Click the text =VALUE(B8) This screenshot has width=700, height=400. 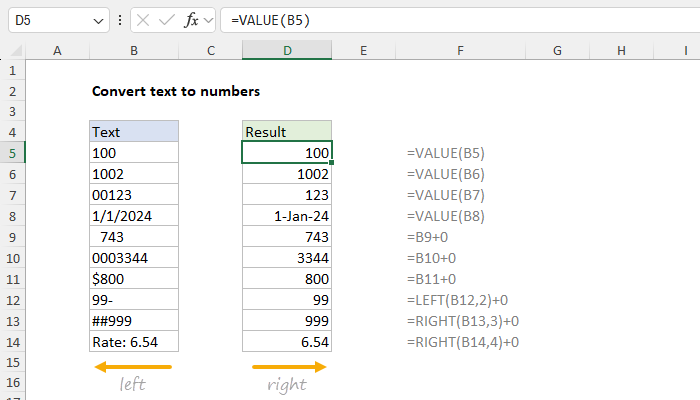tap(446, 216)
